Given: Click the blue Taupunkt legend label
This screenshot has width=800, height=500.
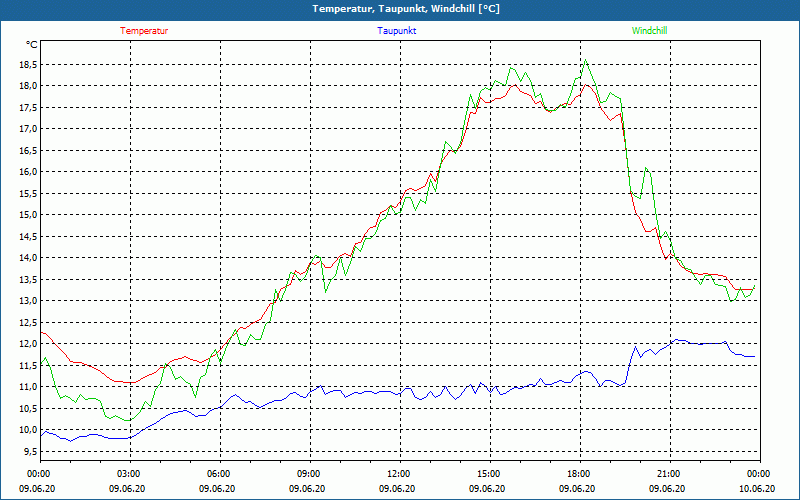Looking at the screenshot, I should (x=396, y=31).
